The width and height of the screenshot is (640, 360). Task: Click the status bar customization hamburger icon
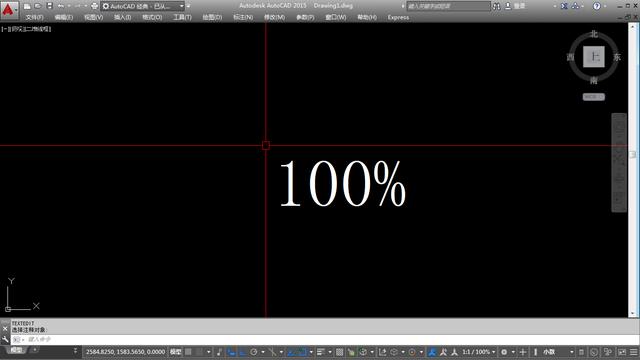point(634,352)
